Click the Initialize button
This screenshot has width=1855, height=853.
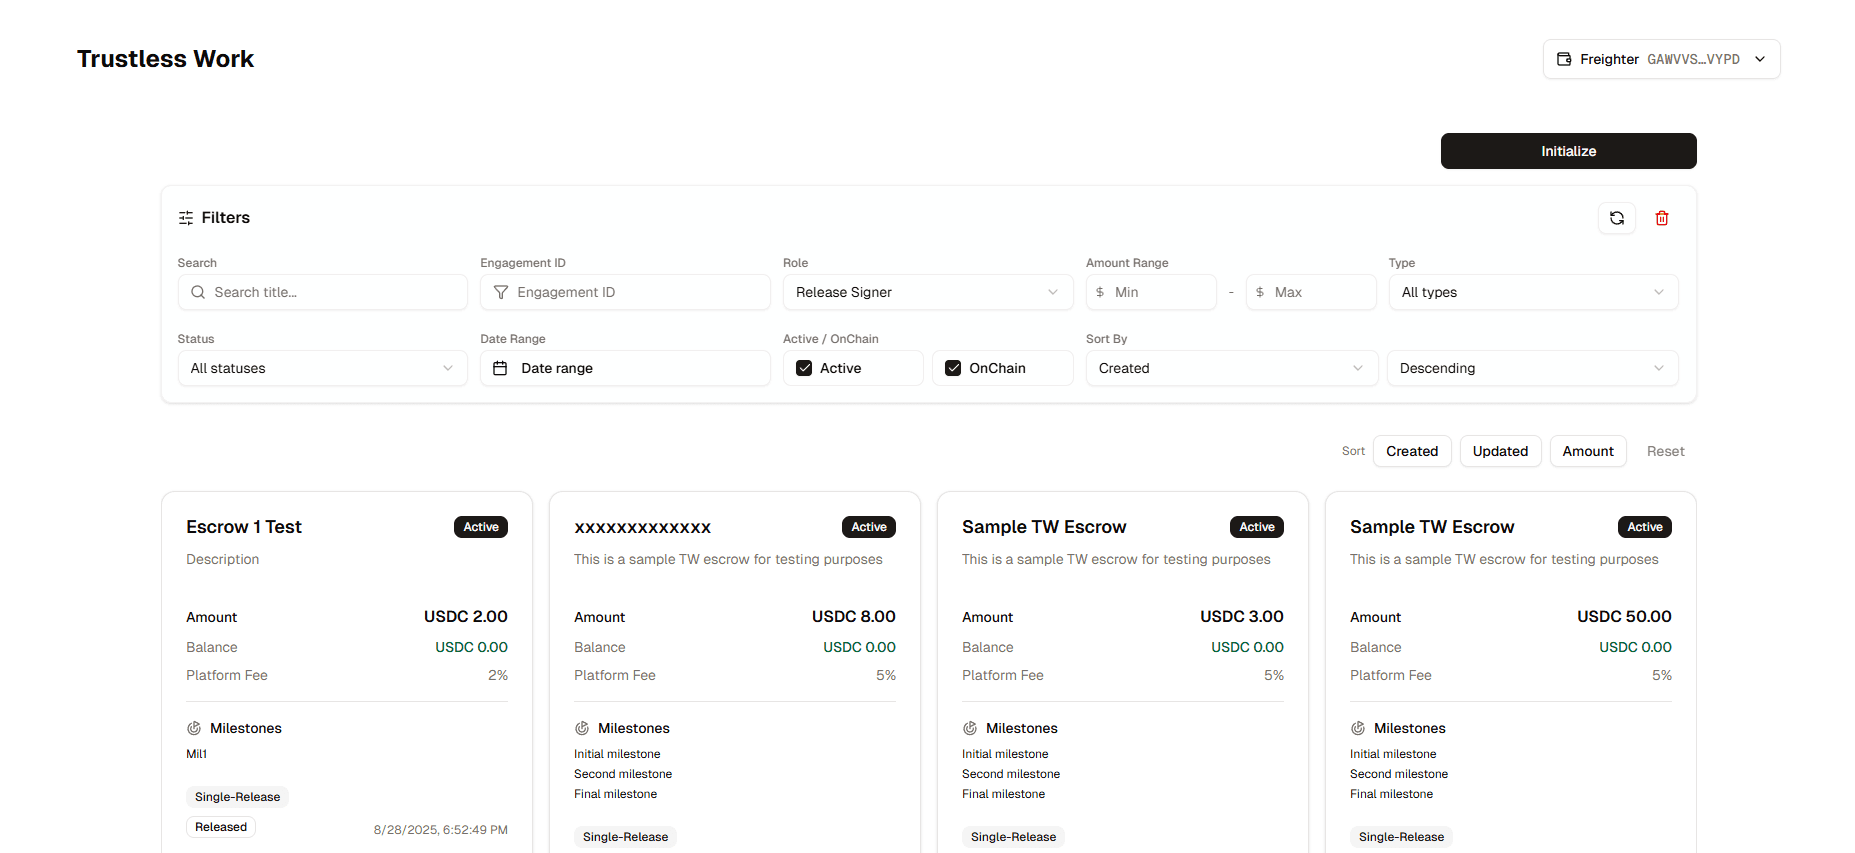(1568, 151)
